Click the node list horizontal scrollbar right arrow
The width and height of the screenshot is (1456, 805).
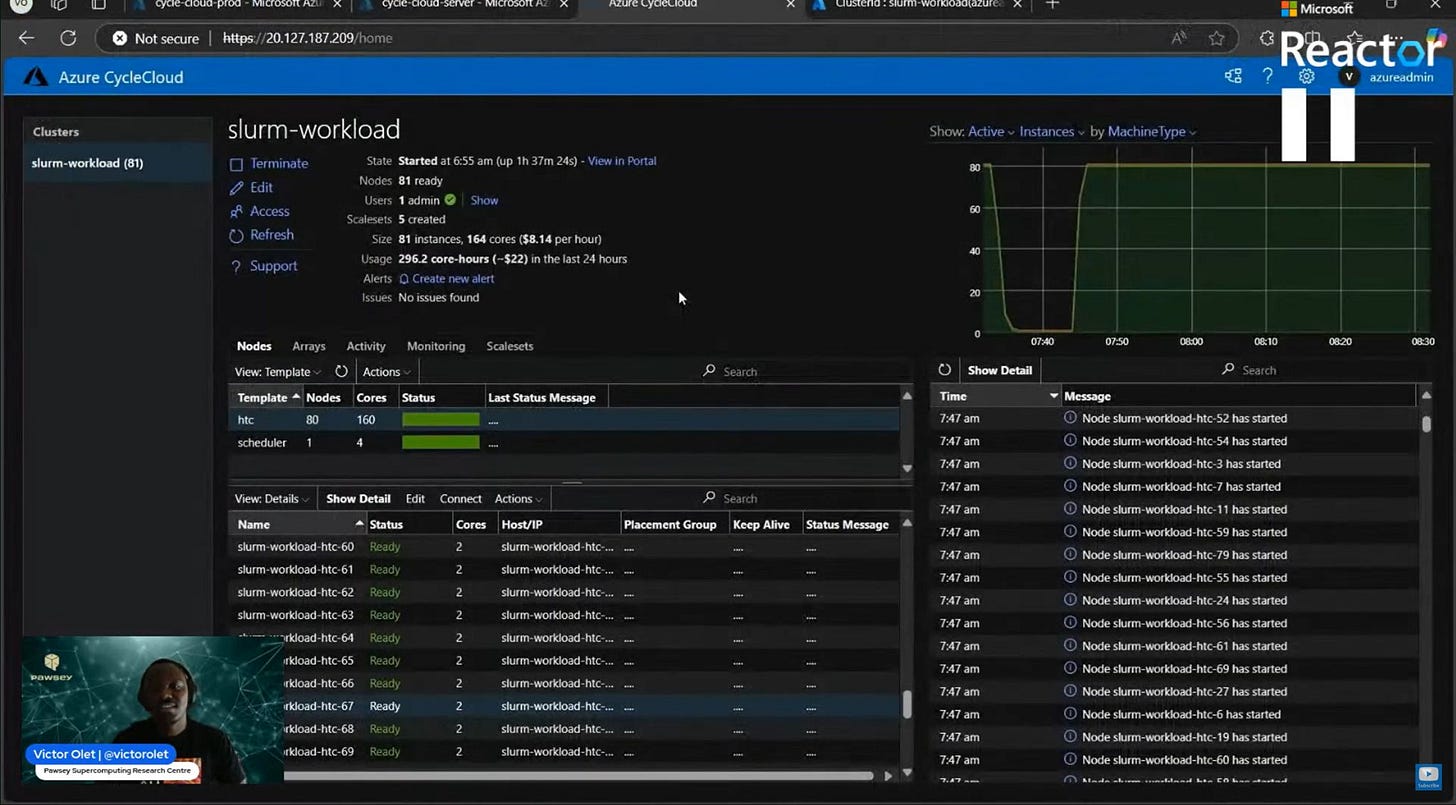coord(889,775)
